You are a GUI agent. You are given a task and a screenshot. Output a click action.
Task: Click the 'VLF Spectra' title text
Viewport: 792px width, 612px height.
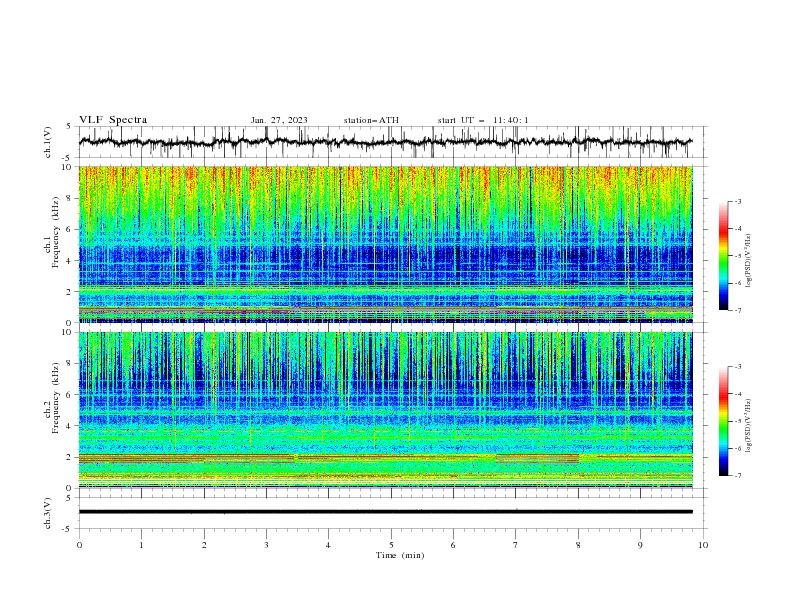click(x=113, y=120)
